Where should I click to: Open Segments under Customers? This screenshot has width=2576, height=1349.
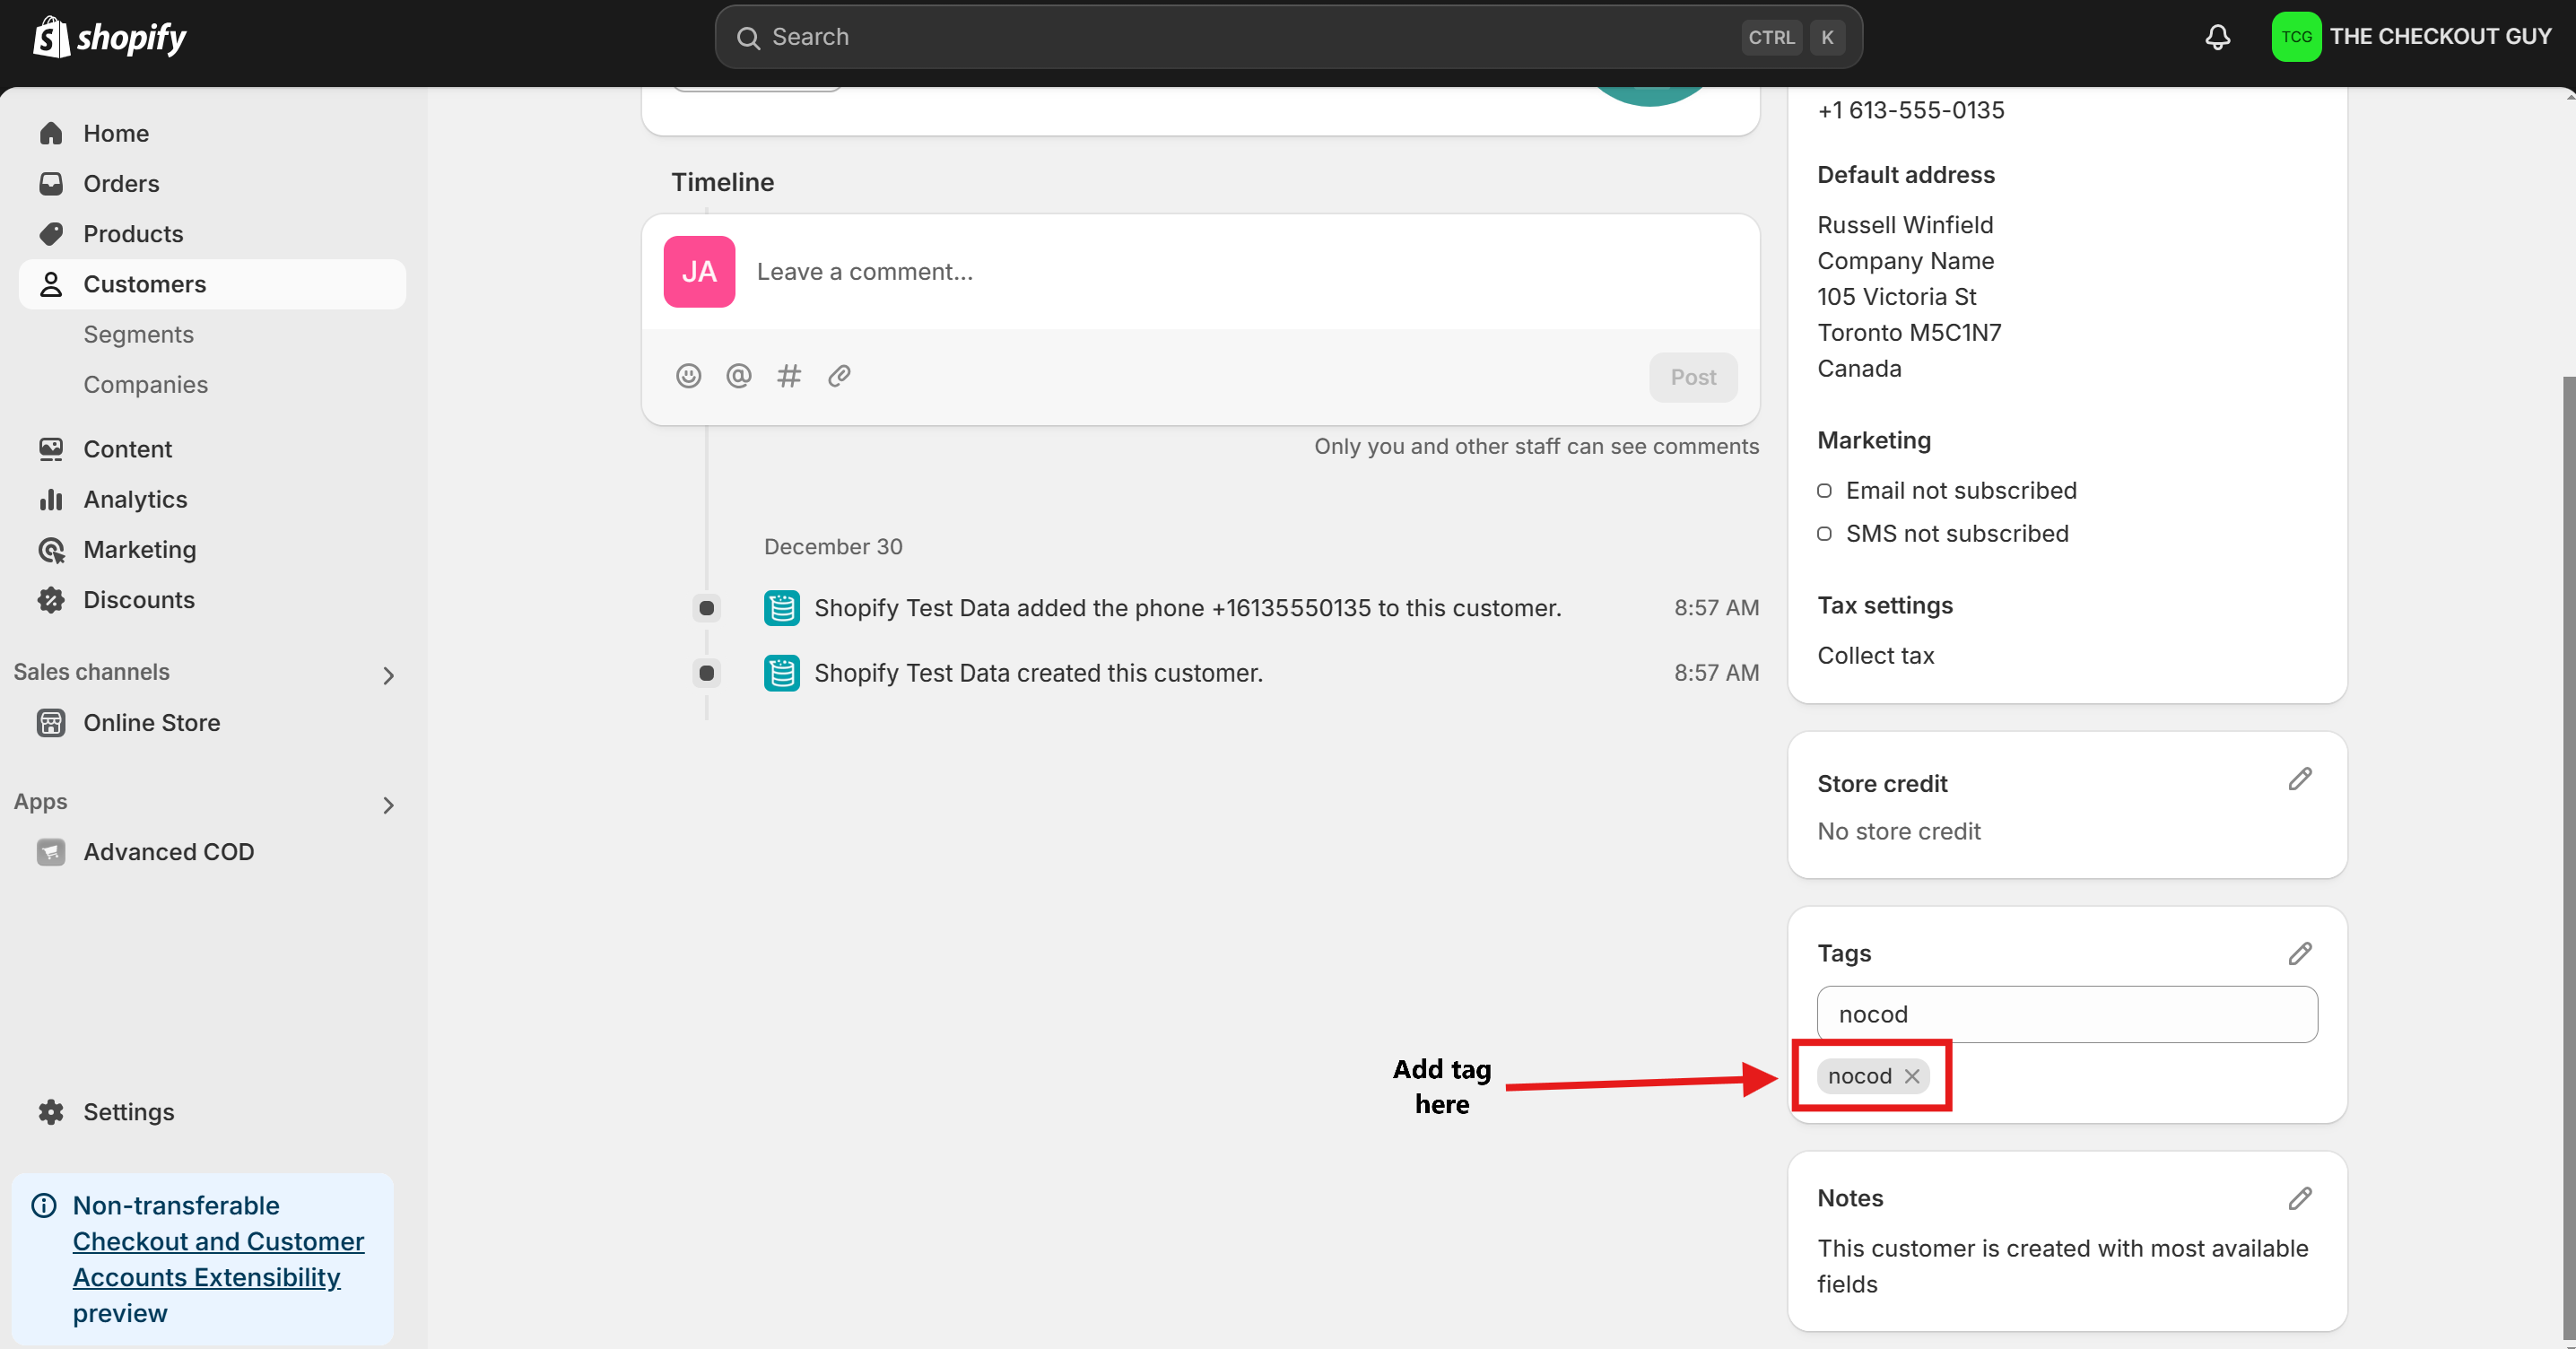pos(138,334)
